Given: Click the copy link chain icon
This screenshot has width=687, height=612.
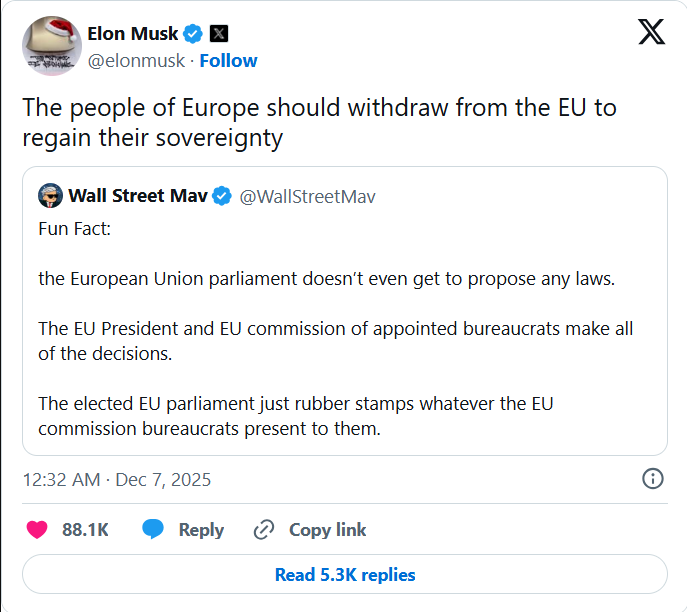Looking at the screenshot, I should click(x=264, y=530).
